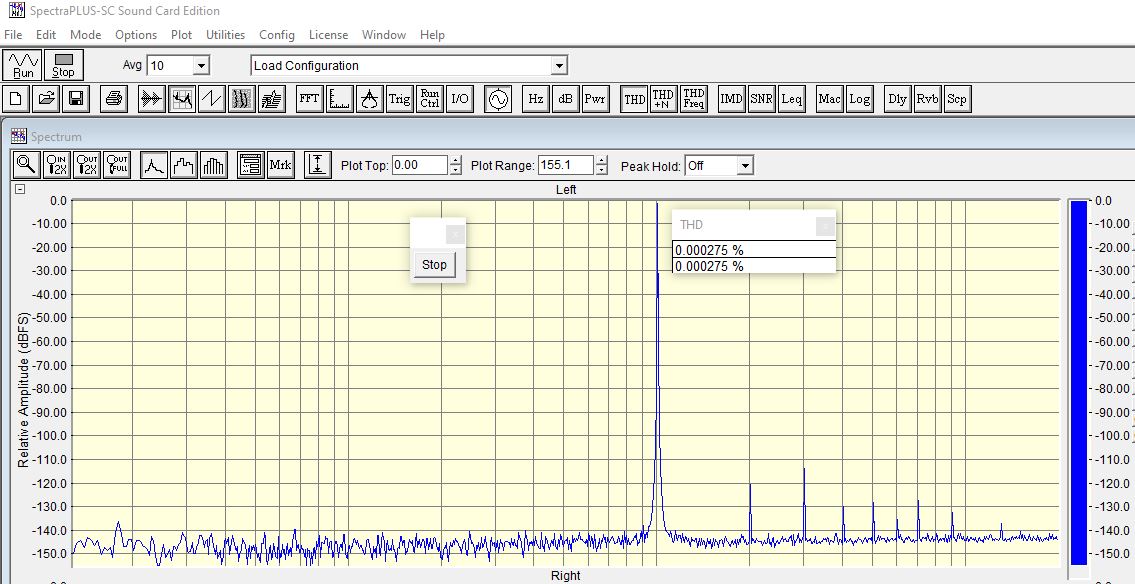Screen dimensions: 1135x584
Task: Click the Plot Range value field
Action: click(566, 165)
